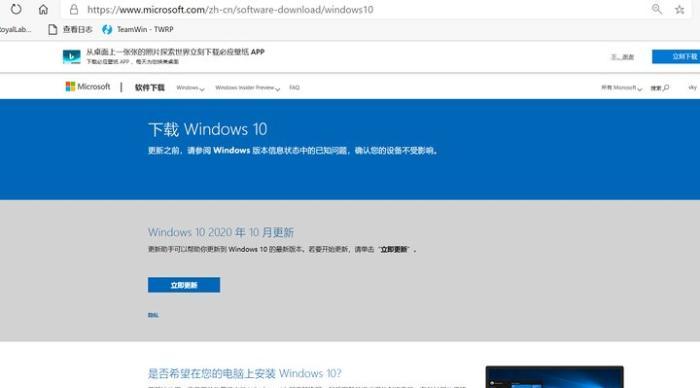Open the site search in the header

pyautogui.click(x=659, y=88)
